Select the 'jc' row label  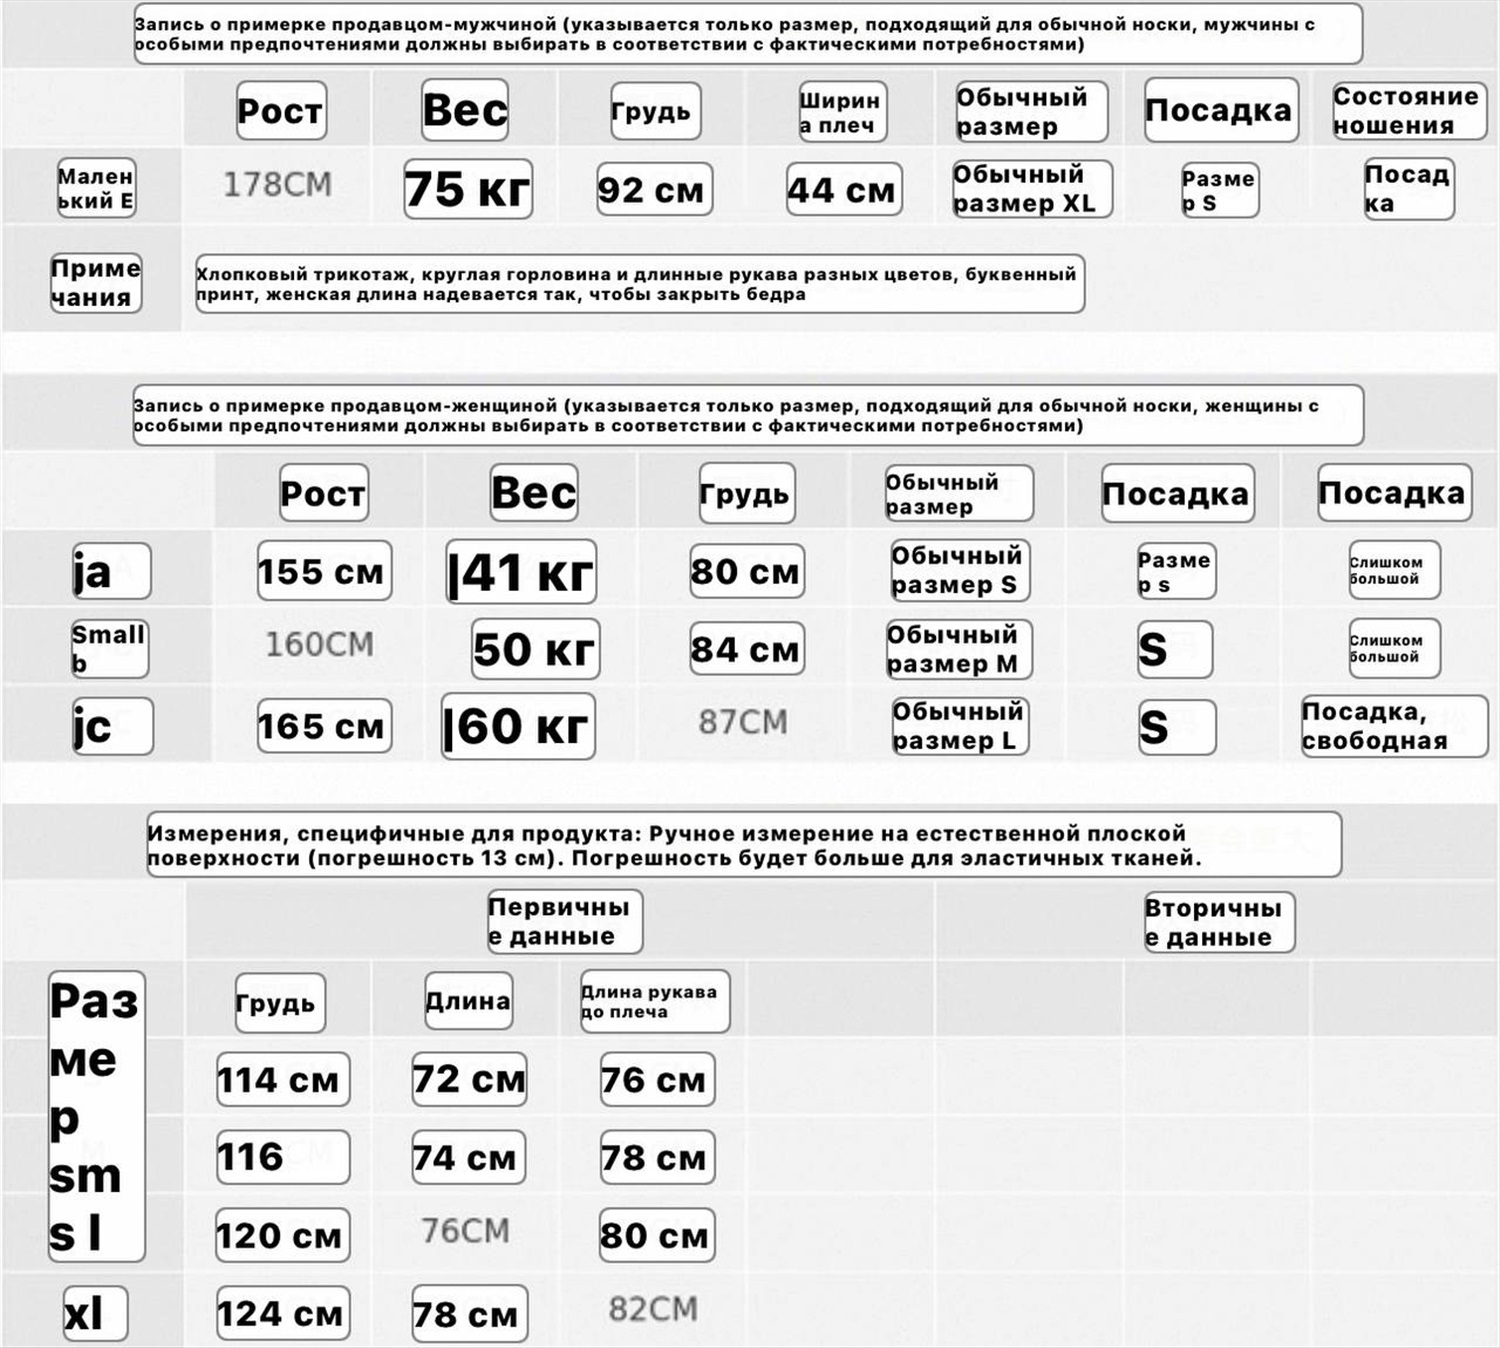point(112,726)
